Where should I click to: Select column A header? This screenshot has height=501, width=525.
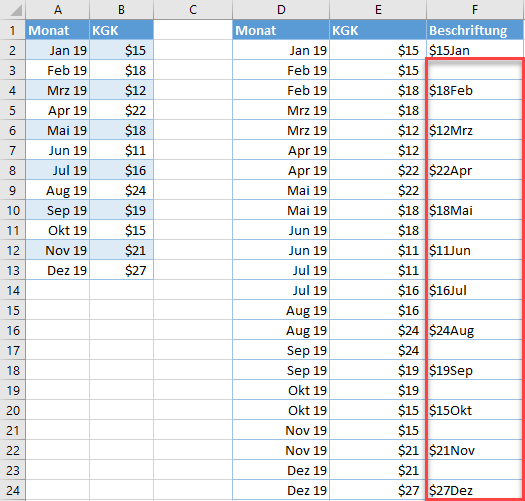click(x=58, y=9)
